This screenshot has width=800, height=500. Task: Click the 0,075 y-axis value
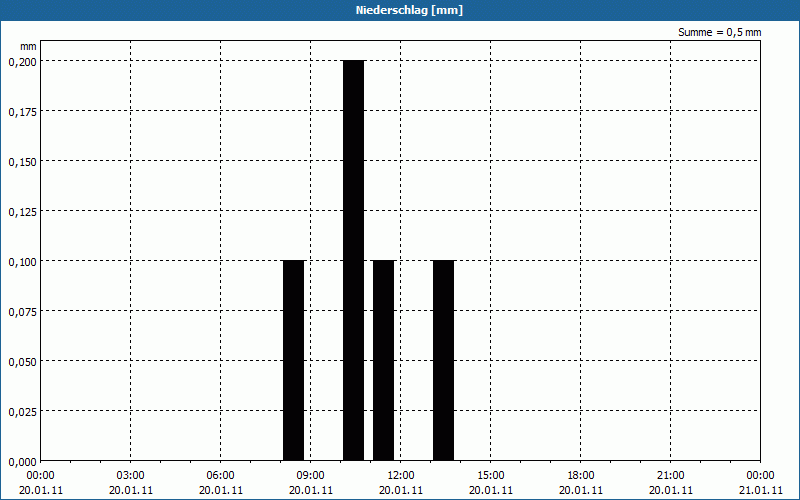[x=22, y=312]
